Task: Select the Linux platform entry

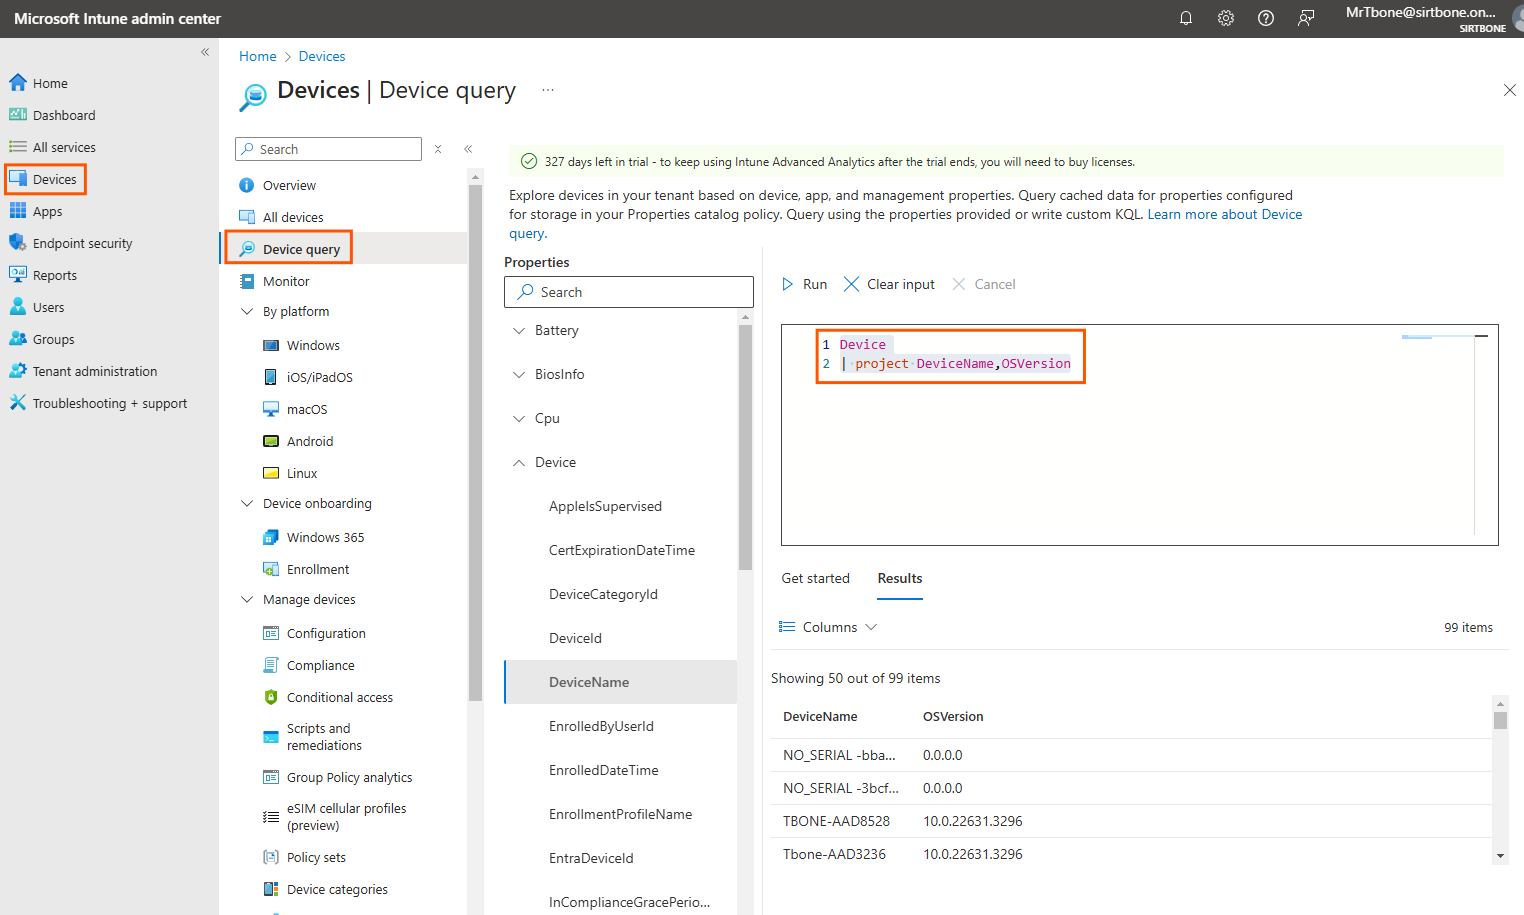Action: coord(299,472)
